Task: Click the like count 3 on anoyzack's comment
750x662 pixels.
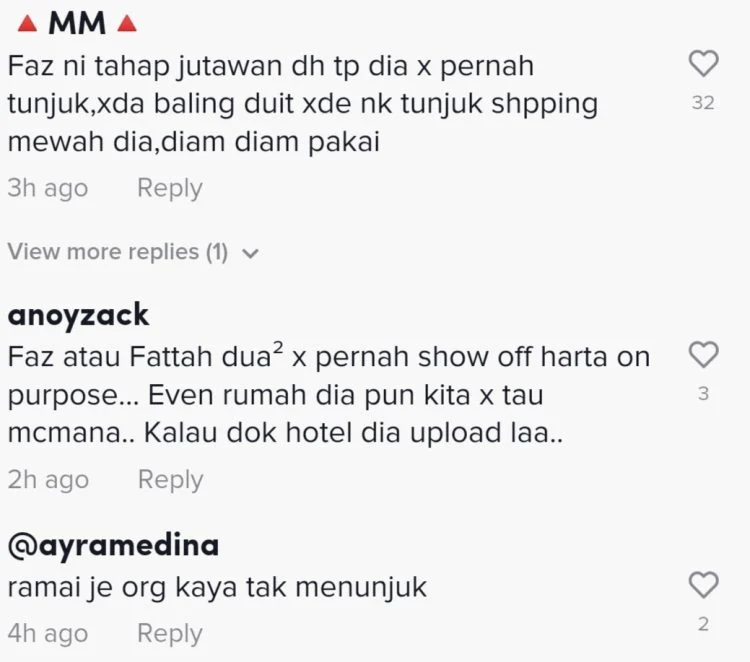Action: [703, 394]
